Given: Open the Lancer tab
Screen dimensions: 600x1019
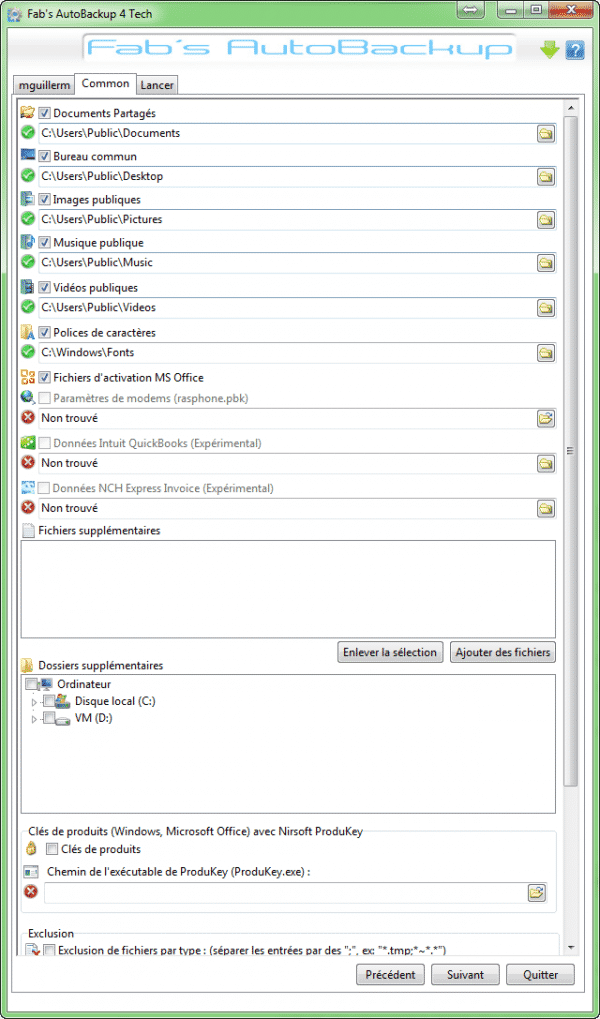Looking at the screenshot, I should 157,85.
